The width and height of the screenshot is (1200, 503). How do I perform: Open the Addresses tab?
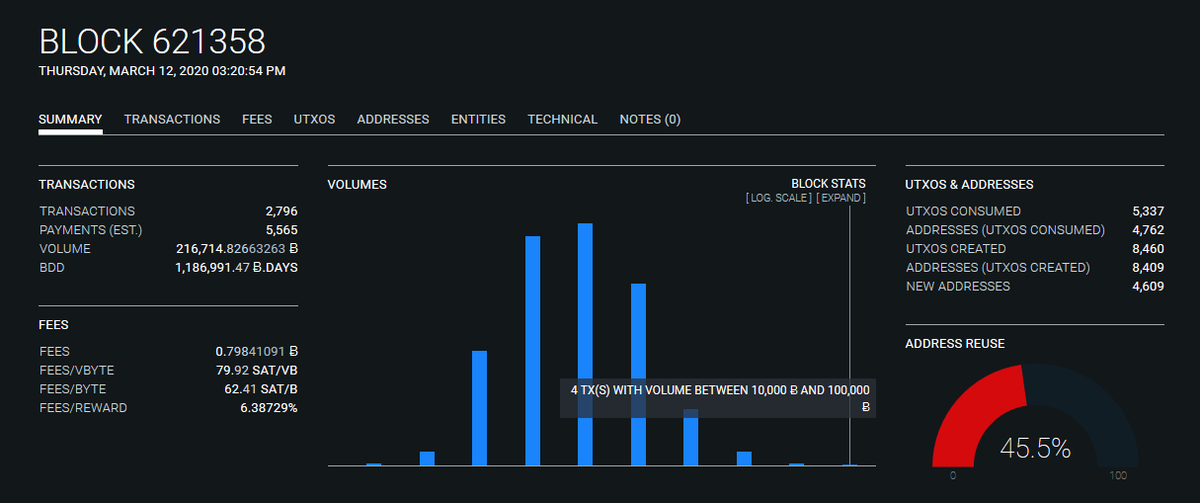tap(393, 119)
